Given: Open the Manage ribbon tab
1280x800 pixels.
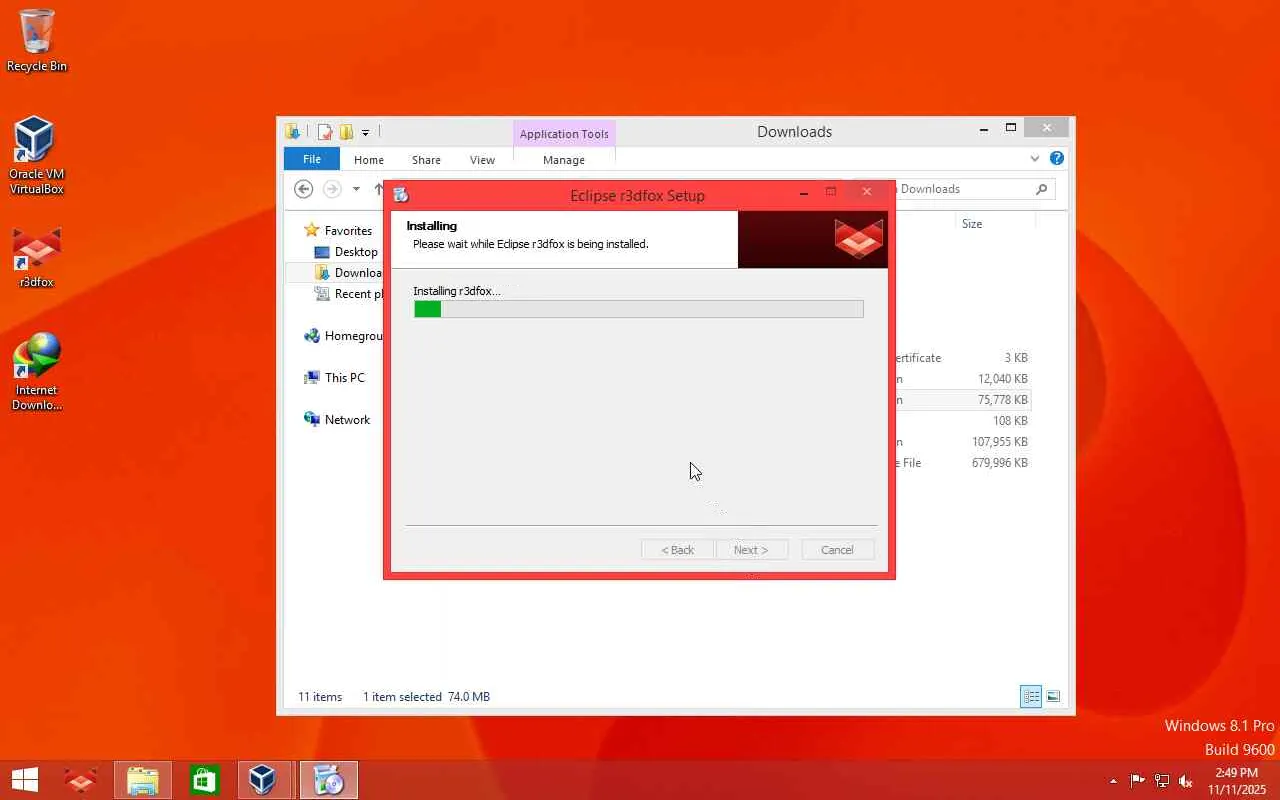Looking at the screenshot, I should click(564, 160).
